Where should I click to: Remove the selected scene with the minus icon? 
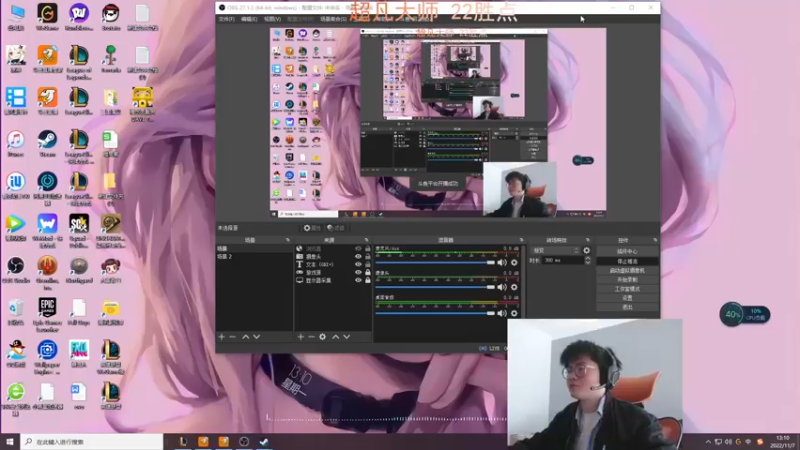pos(233,337)
